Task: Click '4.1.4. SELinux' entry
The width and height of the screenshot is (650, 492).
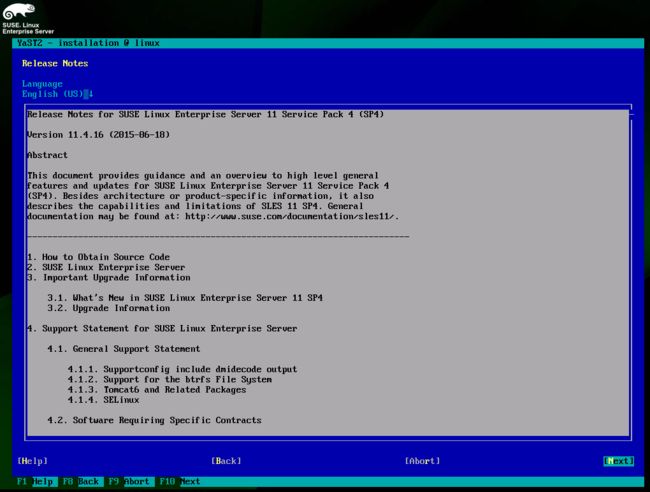Action: point(104,400)
